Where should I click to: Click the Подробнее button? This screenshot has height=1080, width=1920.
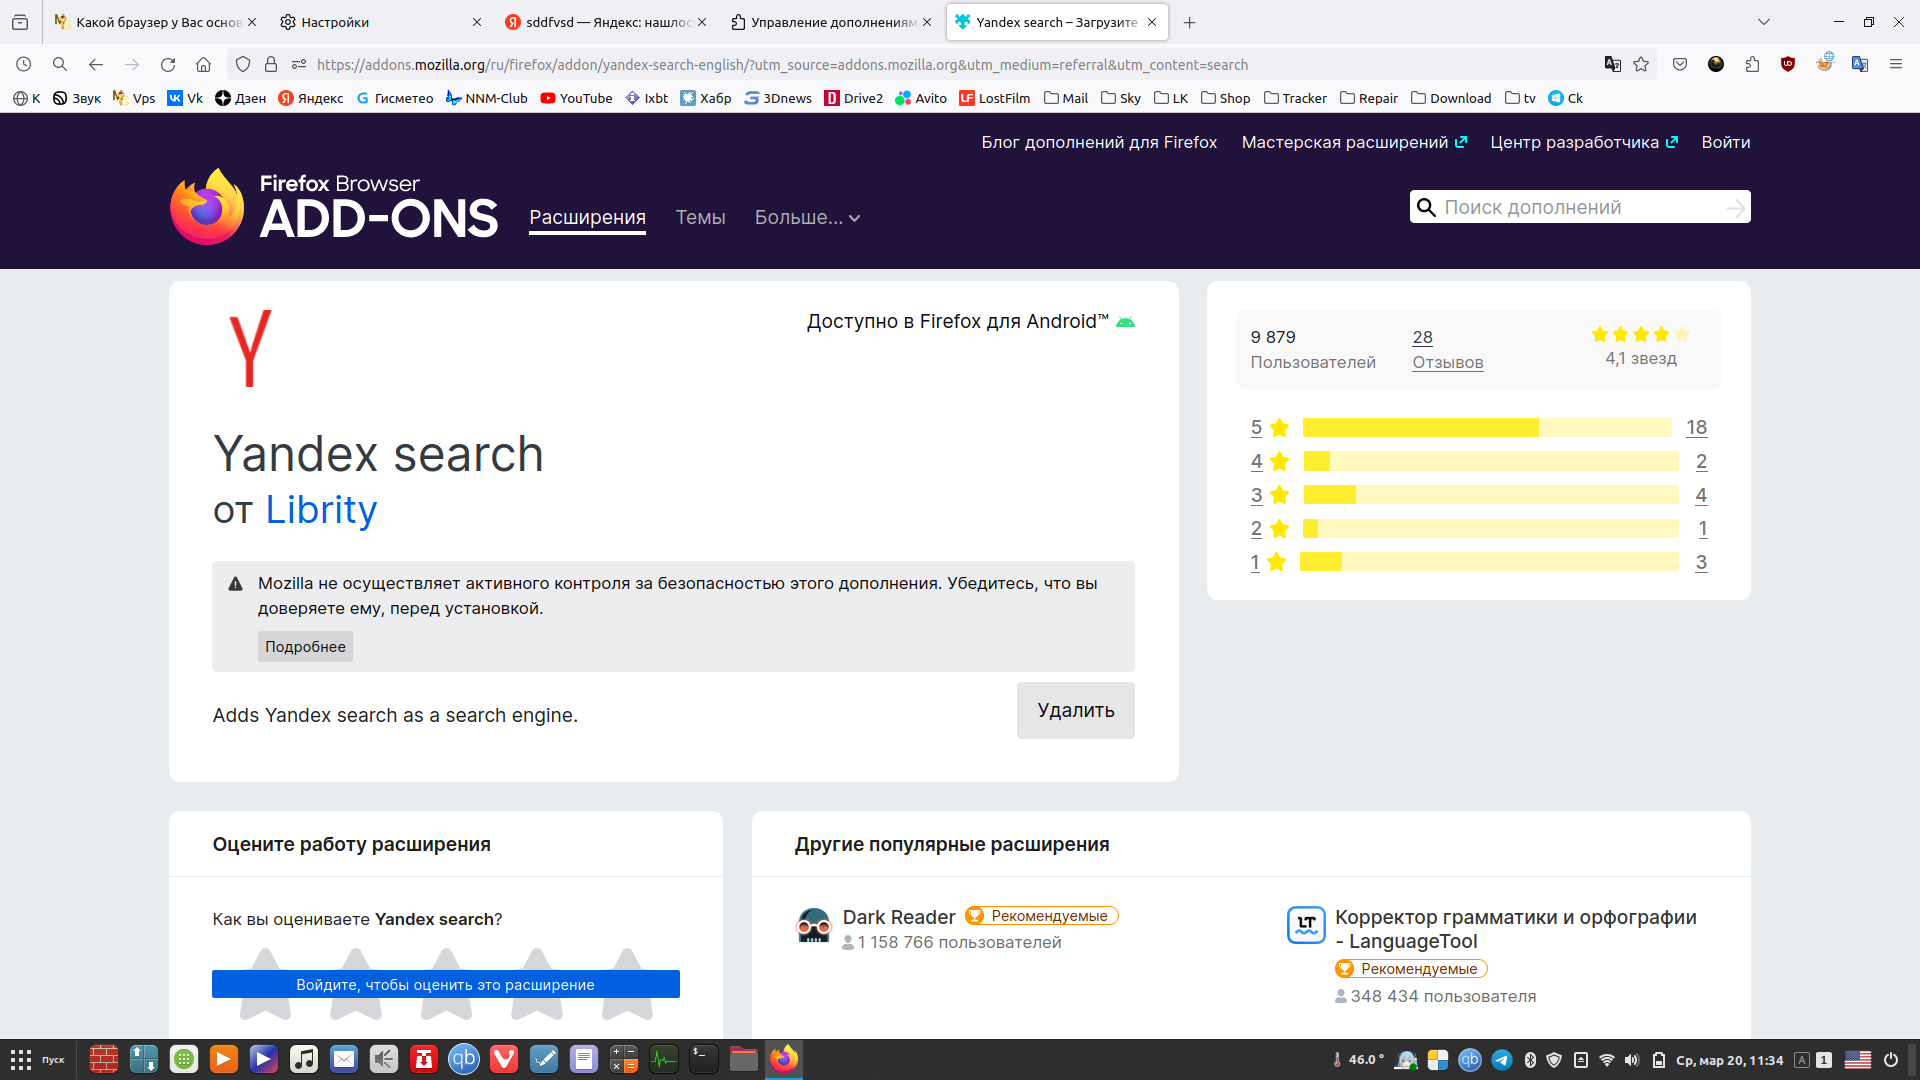coord(305,646)
